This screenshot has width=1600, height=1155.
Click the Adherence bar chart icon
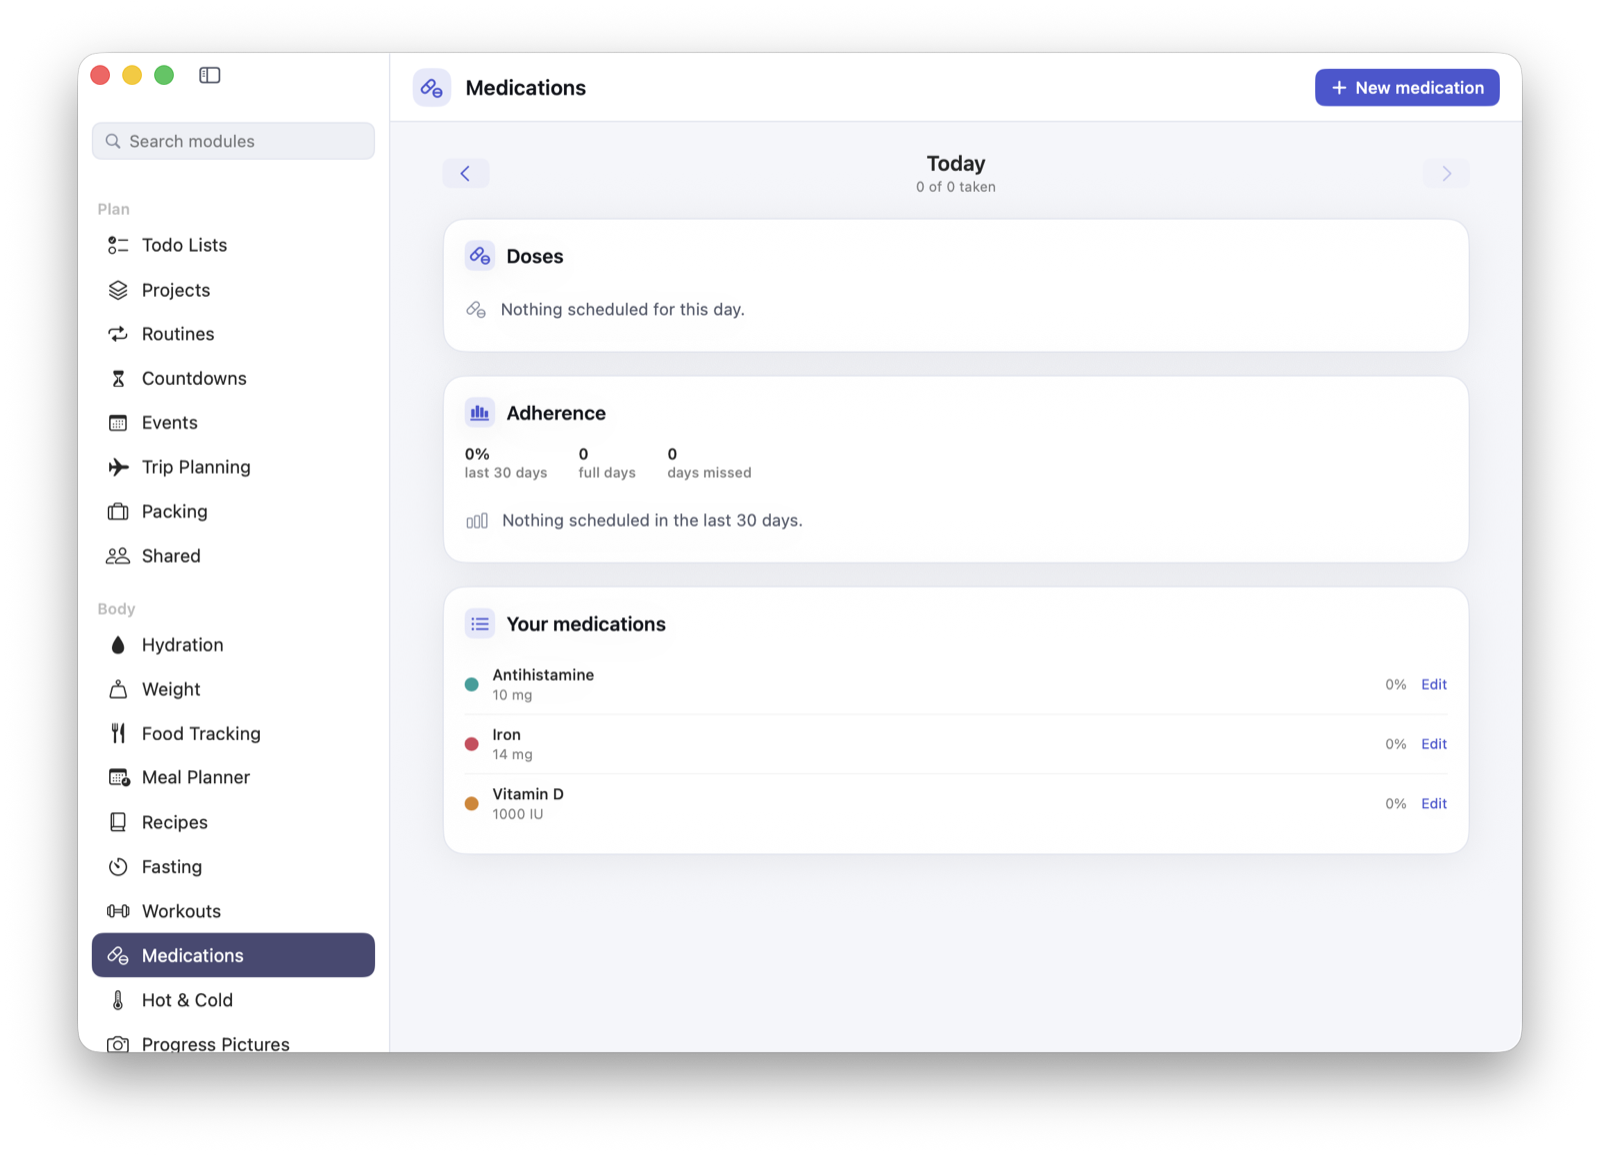pos(480,413)
